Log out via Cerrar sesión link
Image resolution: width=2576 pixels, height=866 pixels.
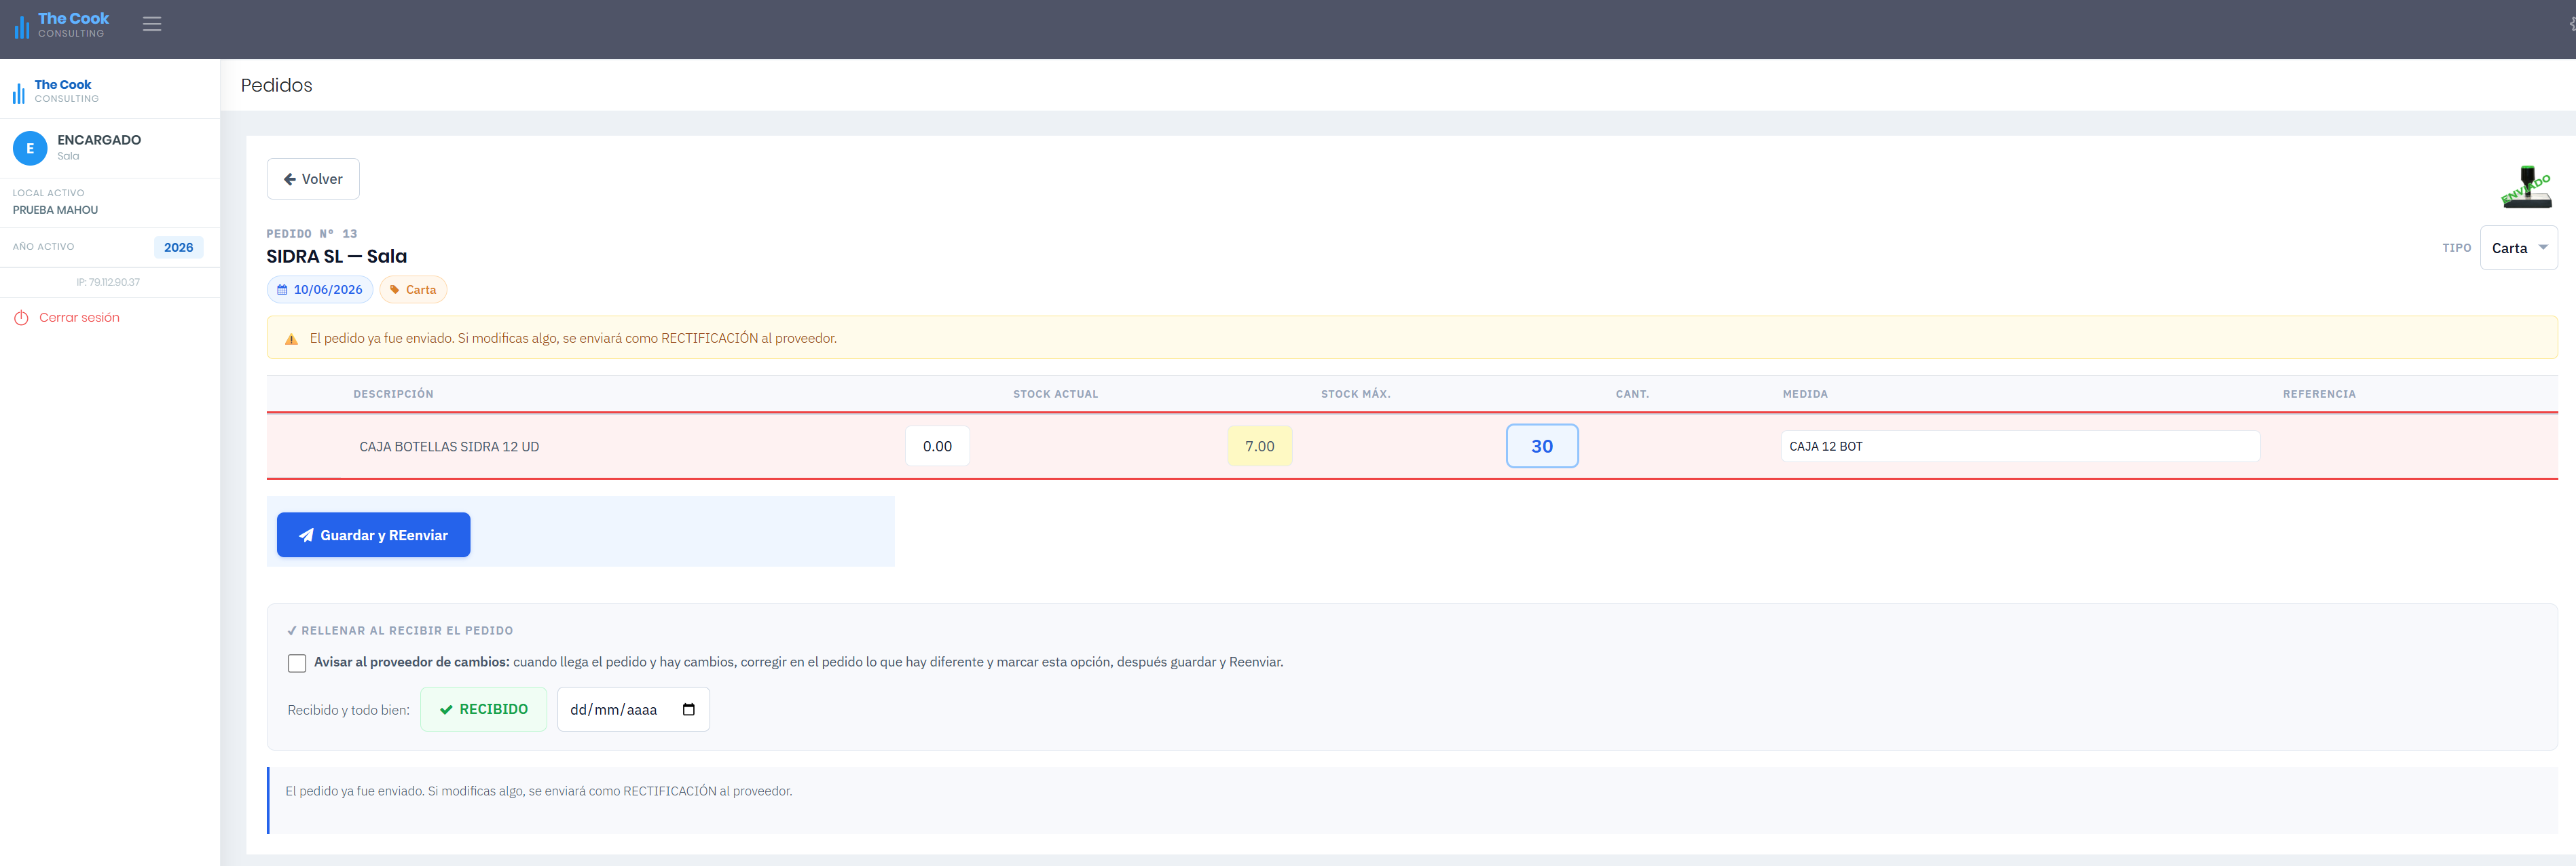(x=79, y=318)
